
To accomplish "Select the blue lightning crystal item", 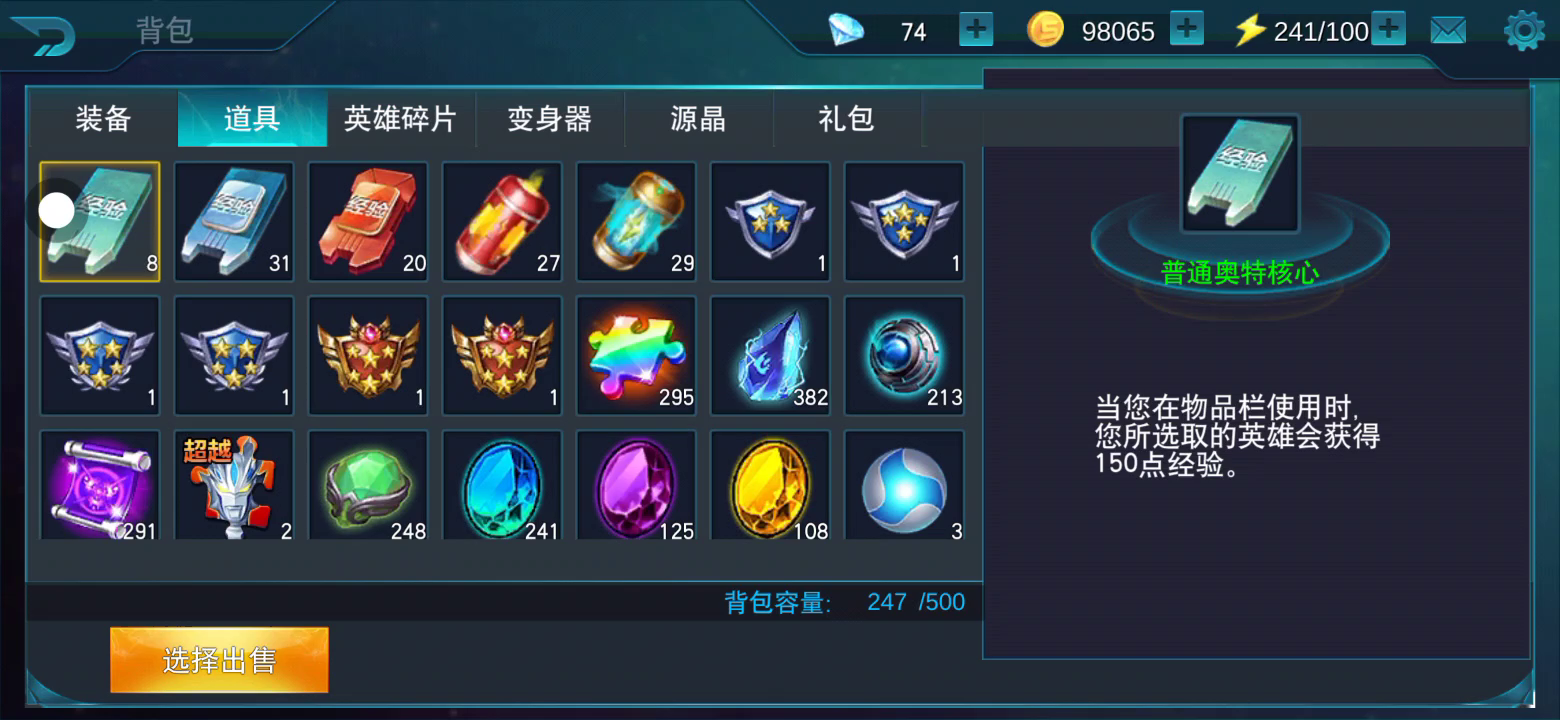I will tap(770, 355).
